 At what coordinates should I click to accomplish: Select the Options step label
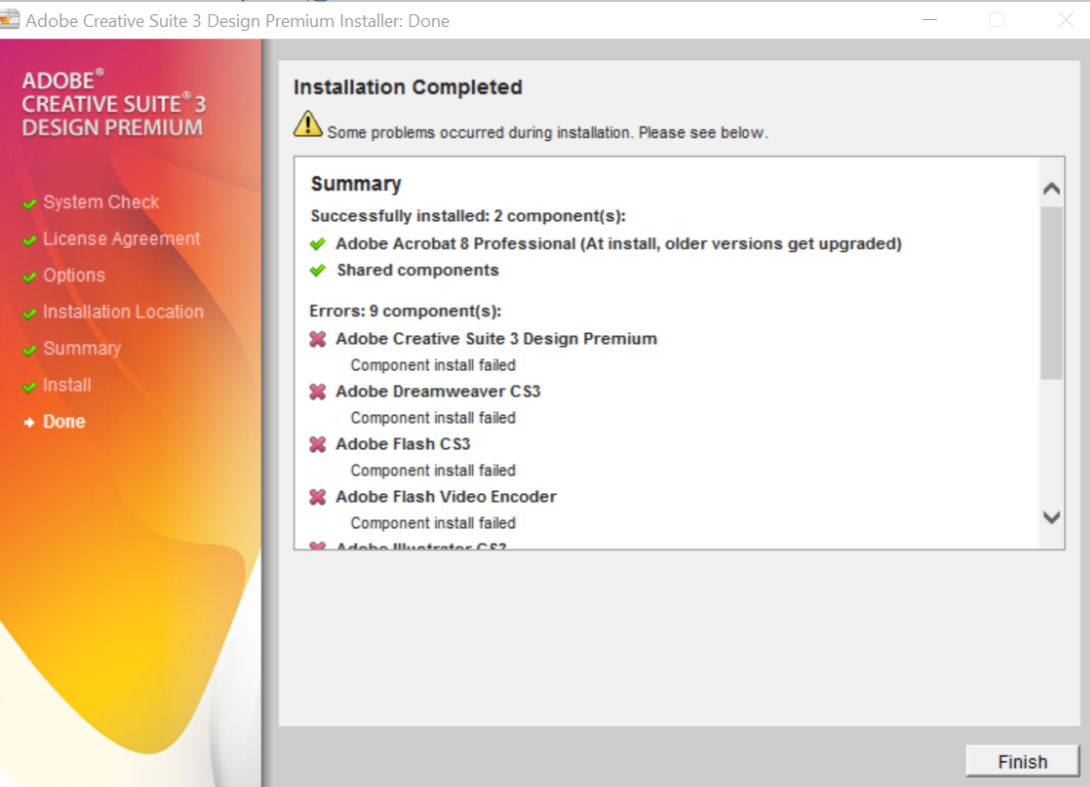[x=74, y=275]
